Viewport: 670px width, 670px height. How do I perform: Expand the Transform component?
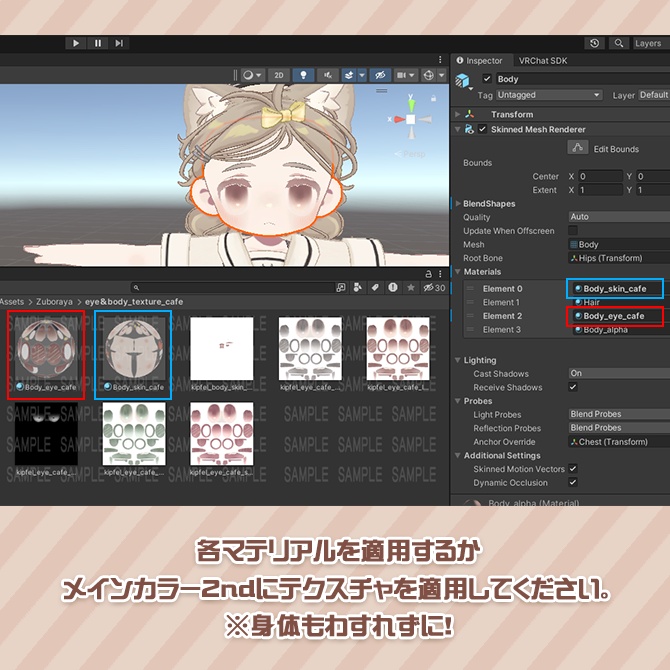point(458,115)
